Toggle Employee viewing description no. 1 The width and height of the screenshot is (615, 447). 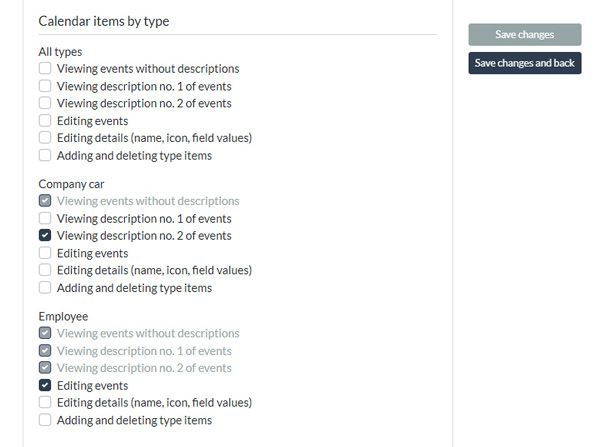[45, 351]
